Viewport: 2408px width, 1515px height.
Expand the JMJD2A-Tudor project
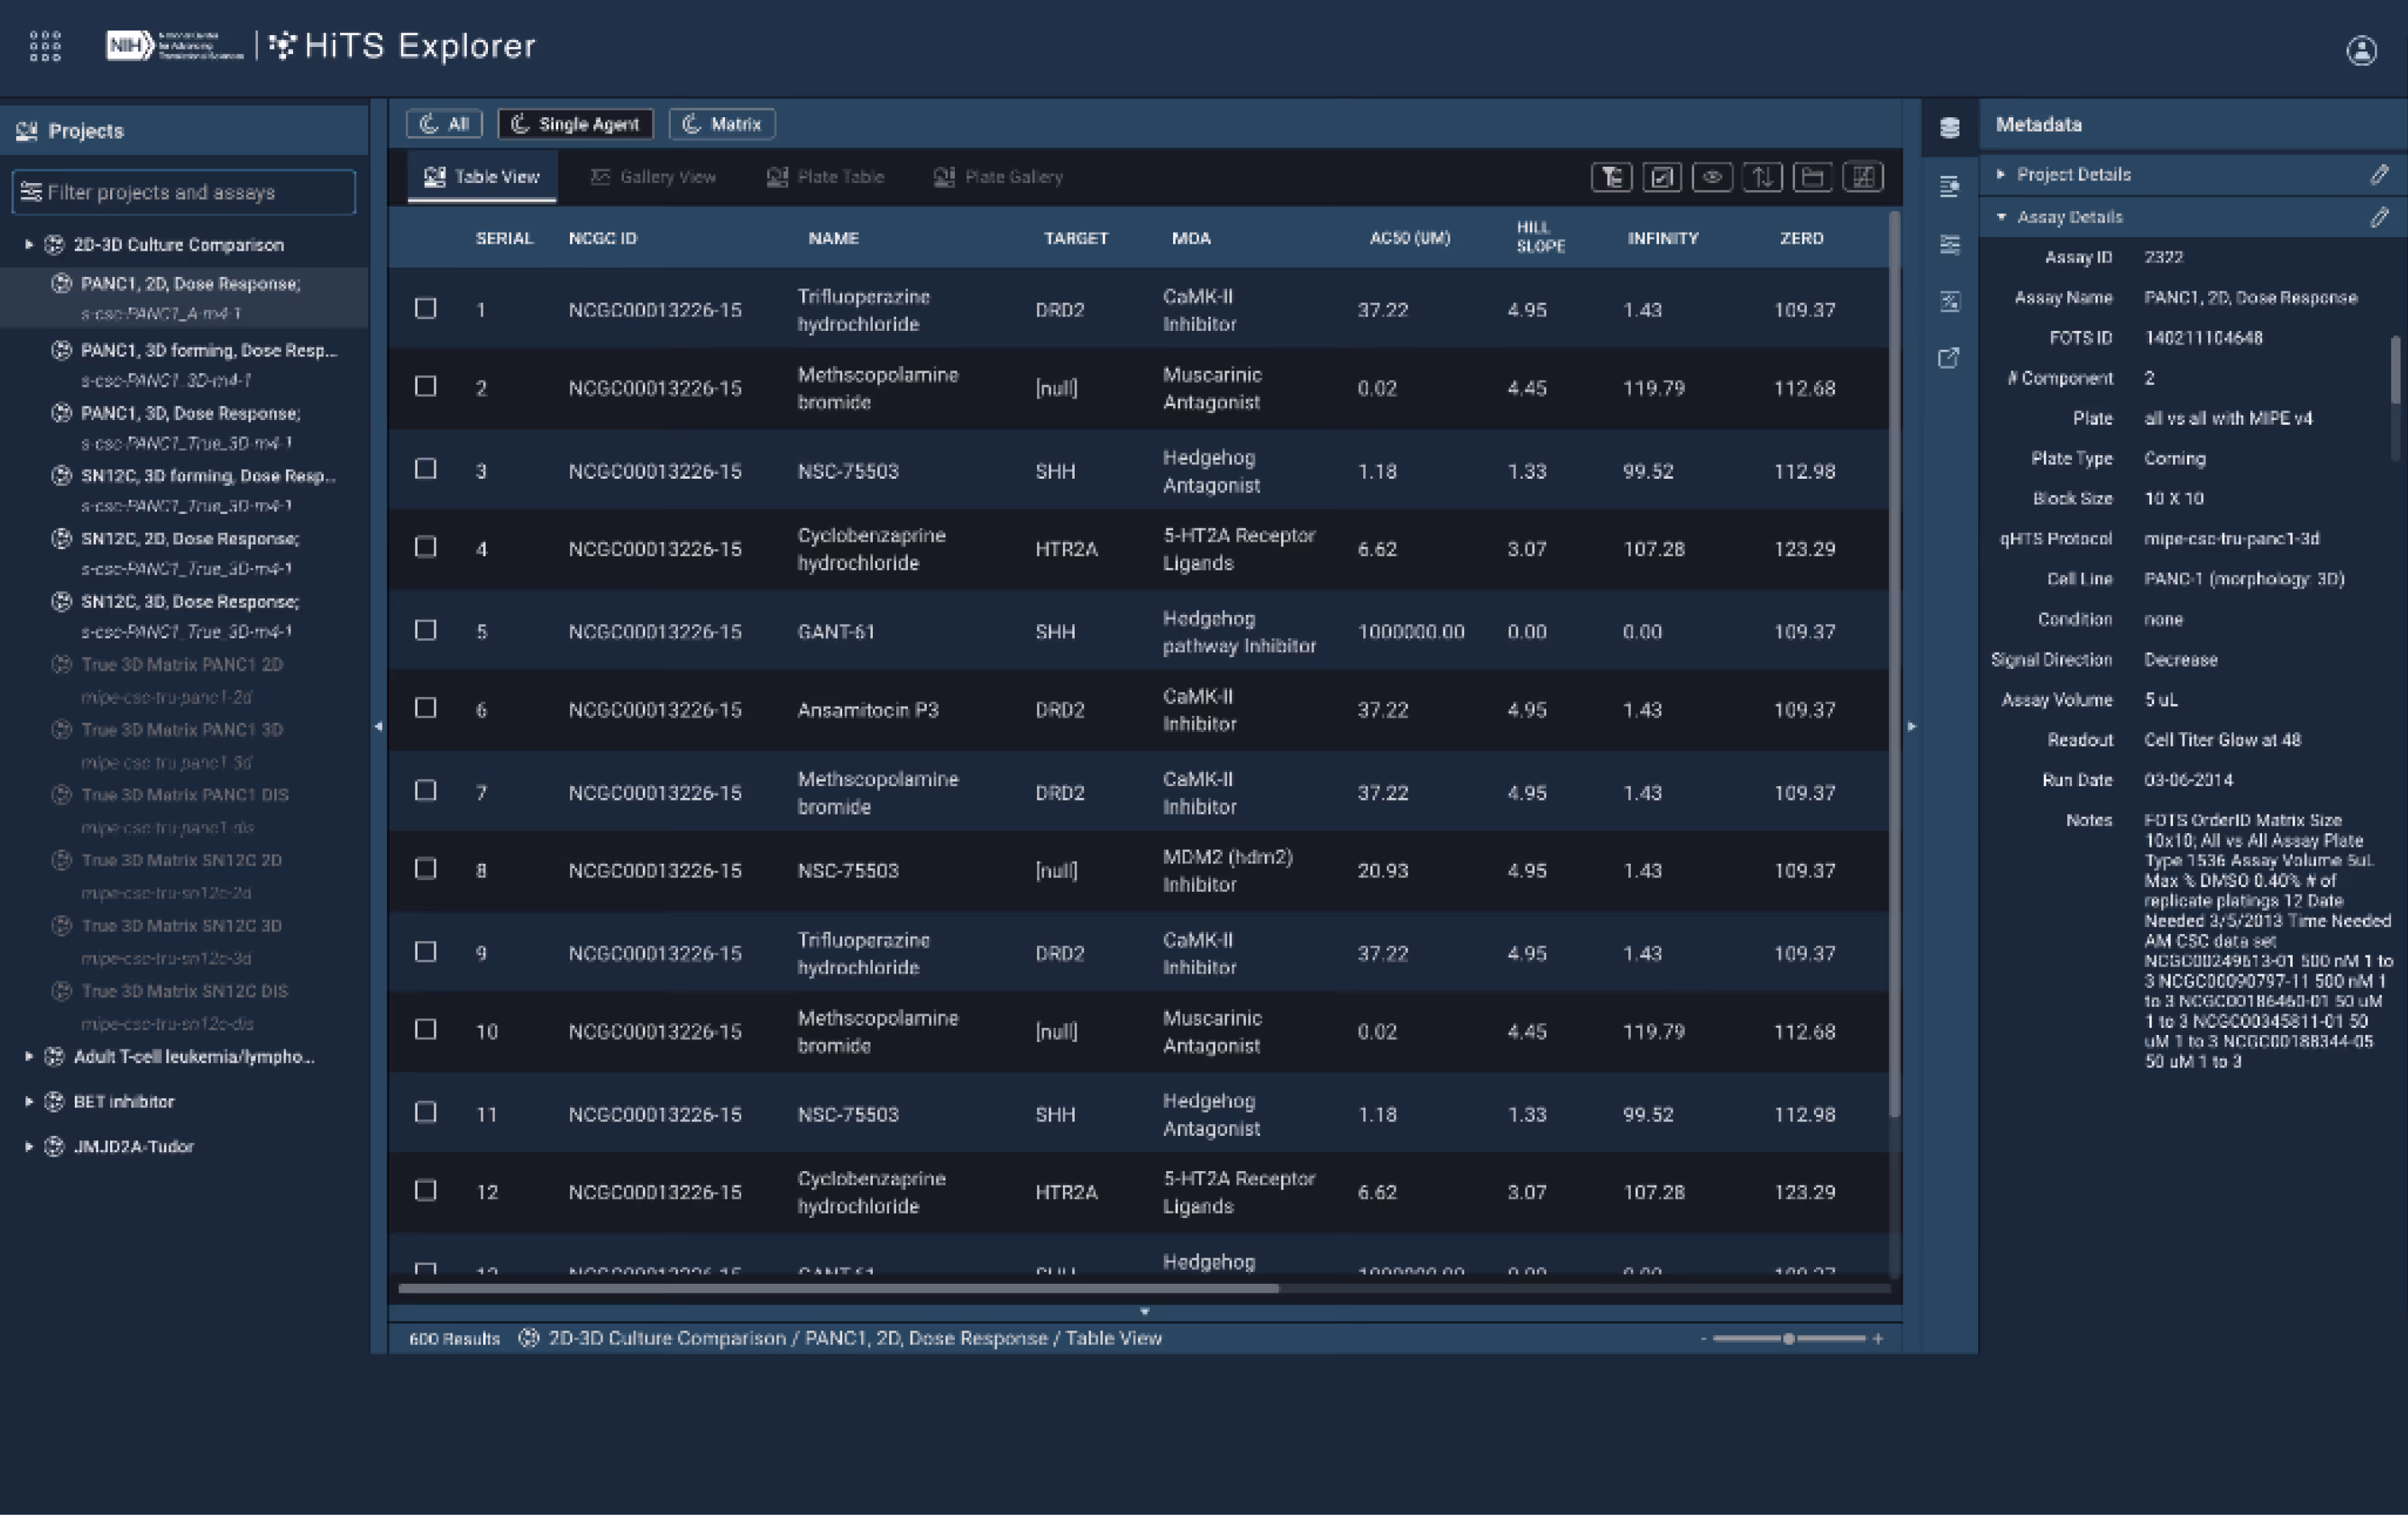tap(28, 1146)
